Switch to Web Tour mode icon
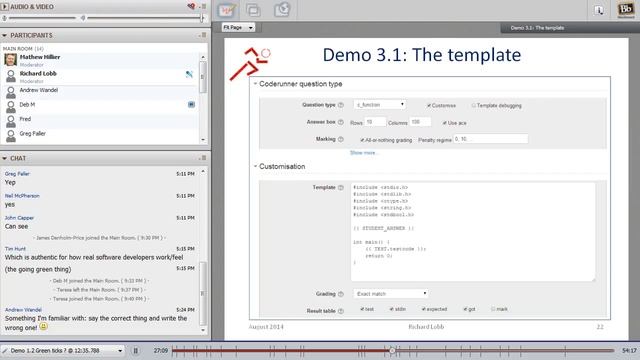This screenshot has height=360, width=640. tap(282, 10)
